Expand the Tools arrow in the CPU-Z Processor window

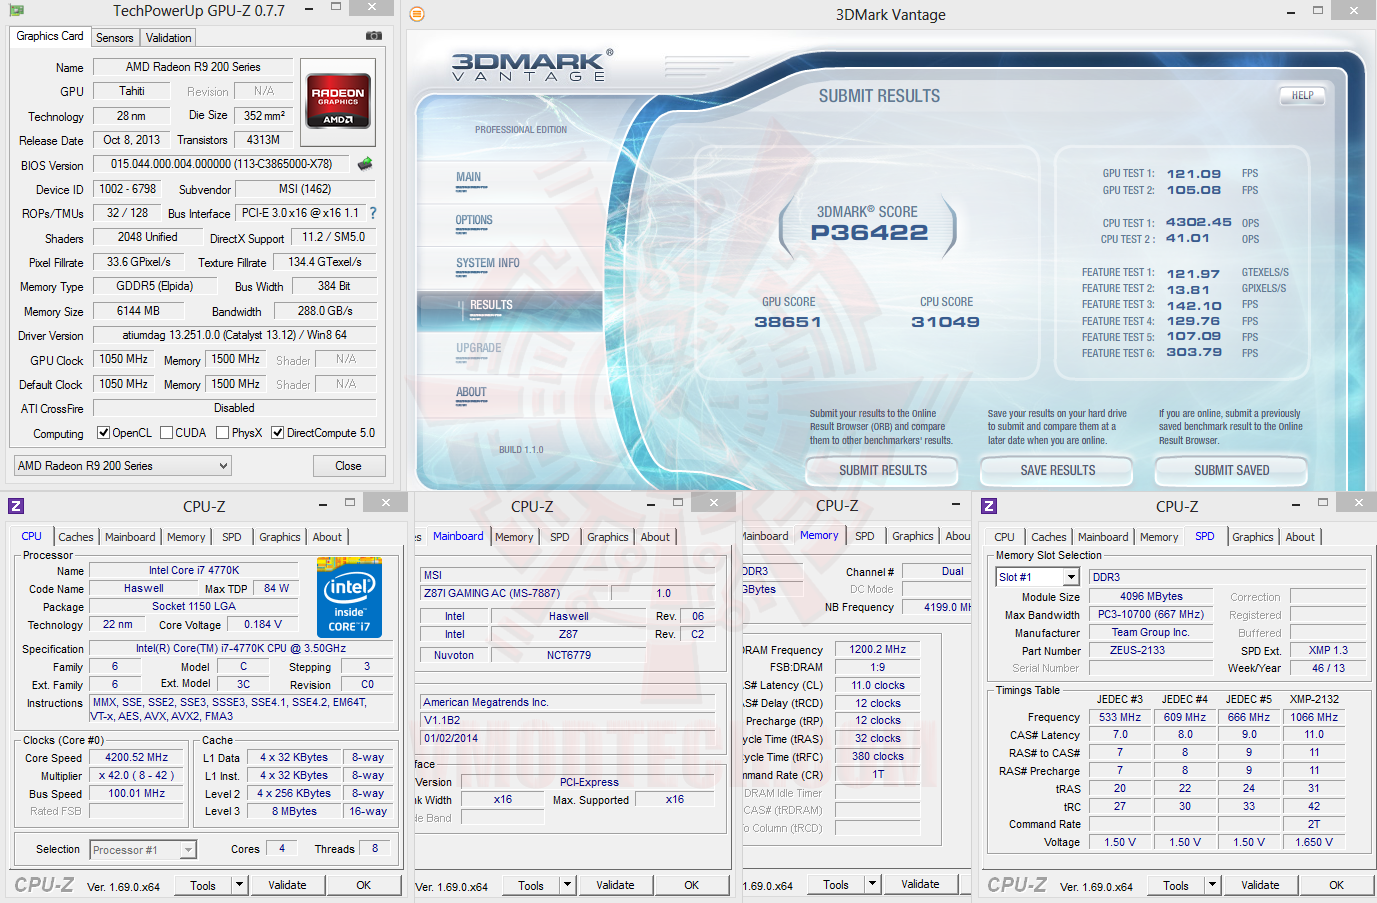coord(239,885)
